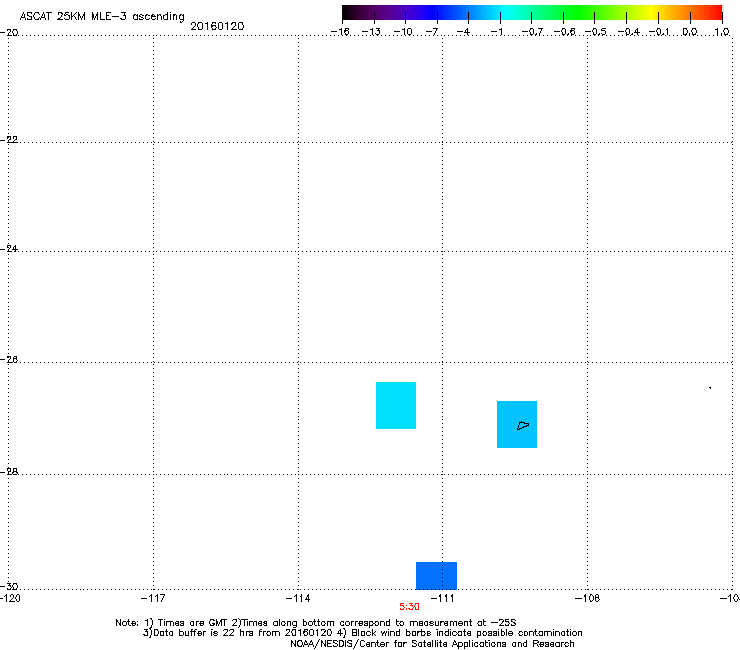
Task: Click the -26 latitude axis label
Action: (x=9, y=360)
